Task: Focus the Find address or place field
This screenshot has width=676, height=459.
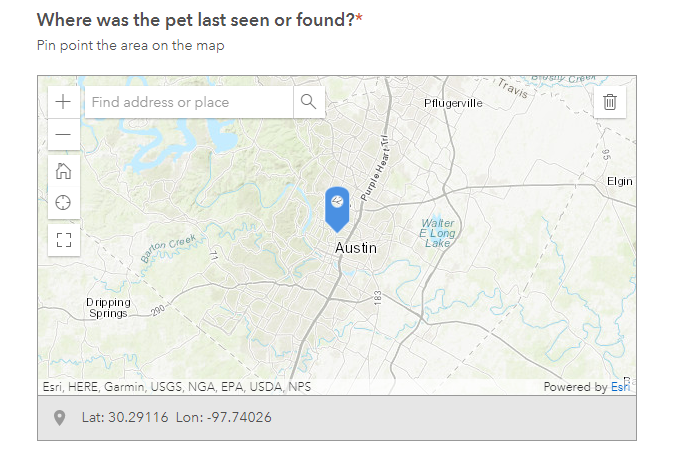Action: 189,102
